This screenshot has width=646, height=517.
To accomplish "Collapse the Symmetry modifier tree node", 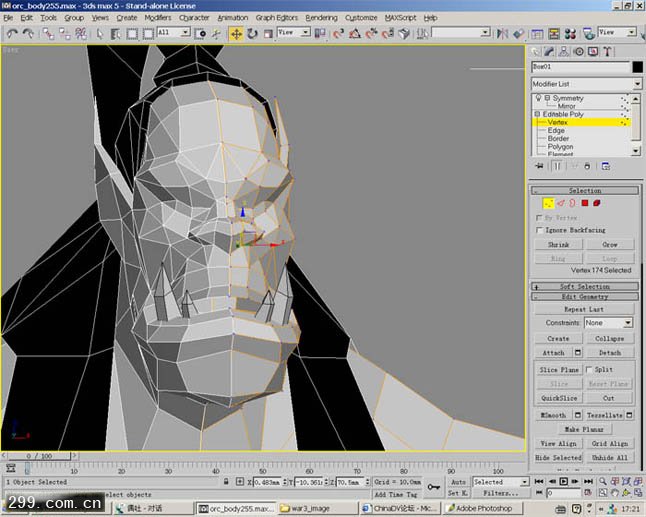I will pyautogui.click(x=545, y=98).
